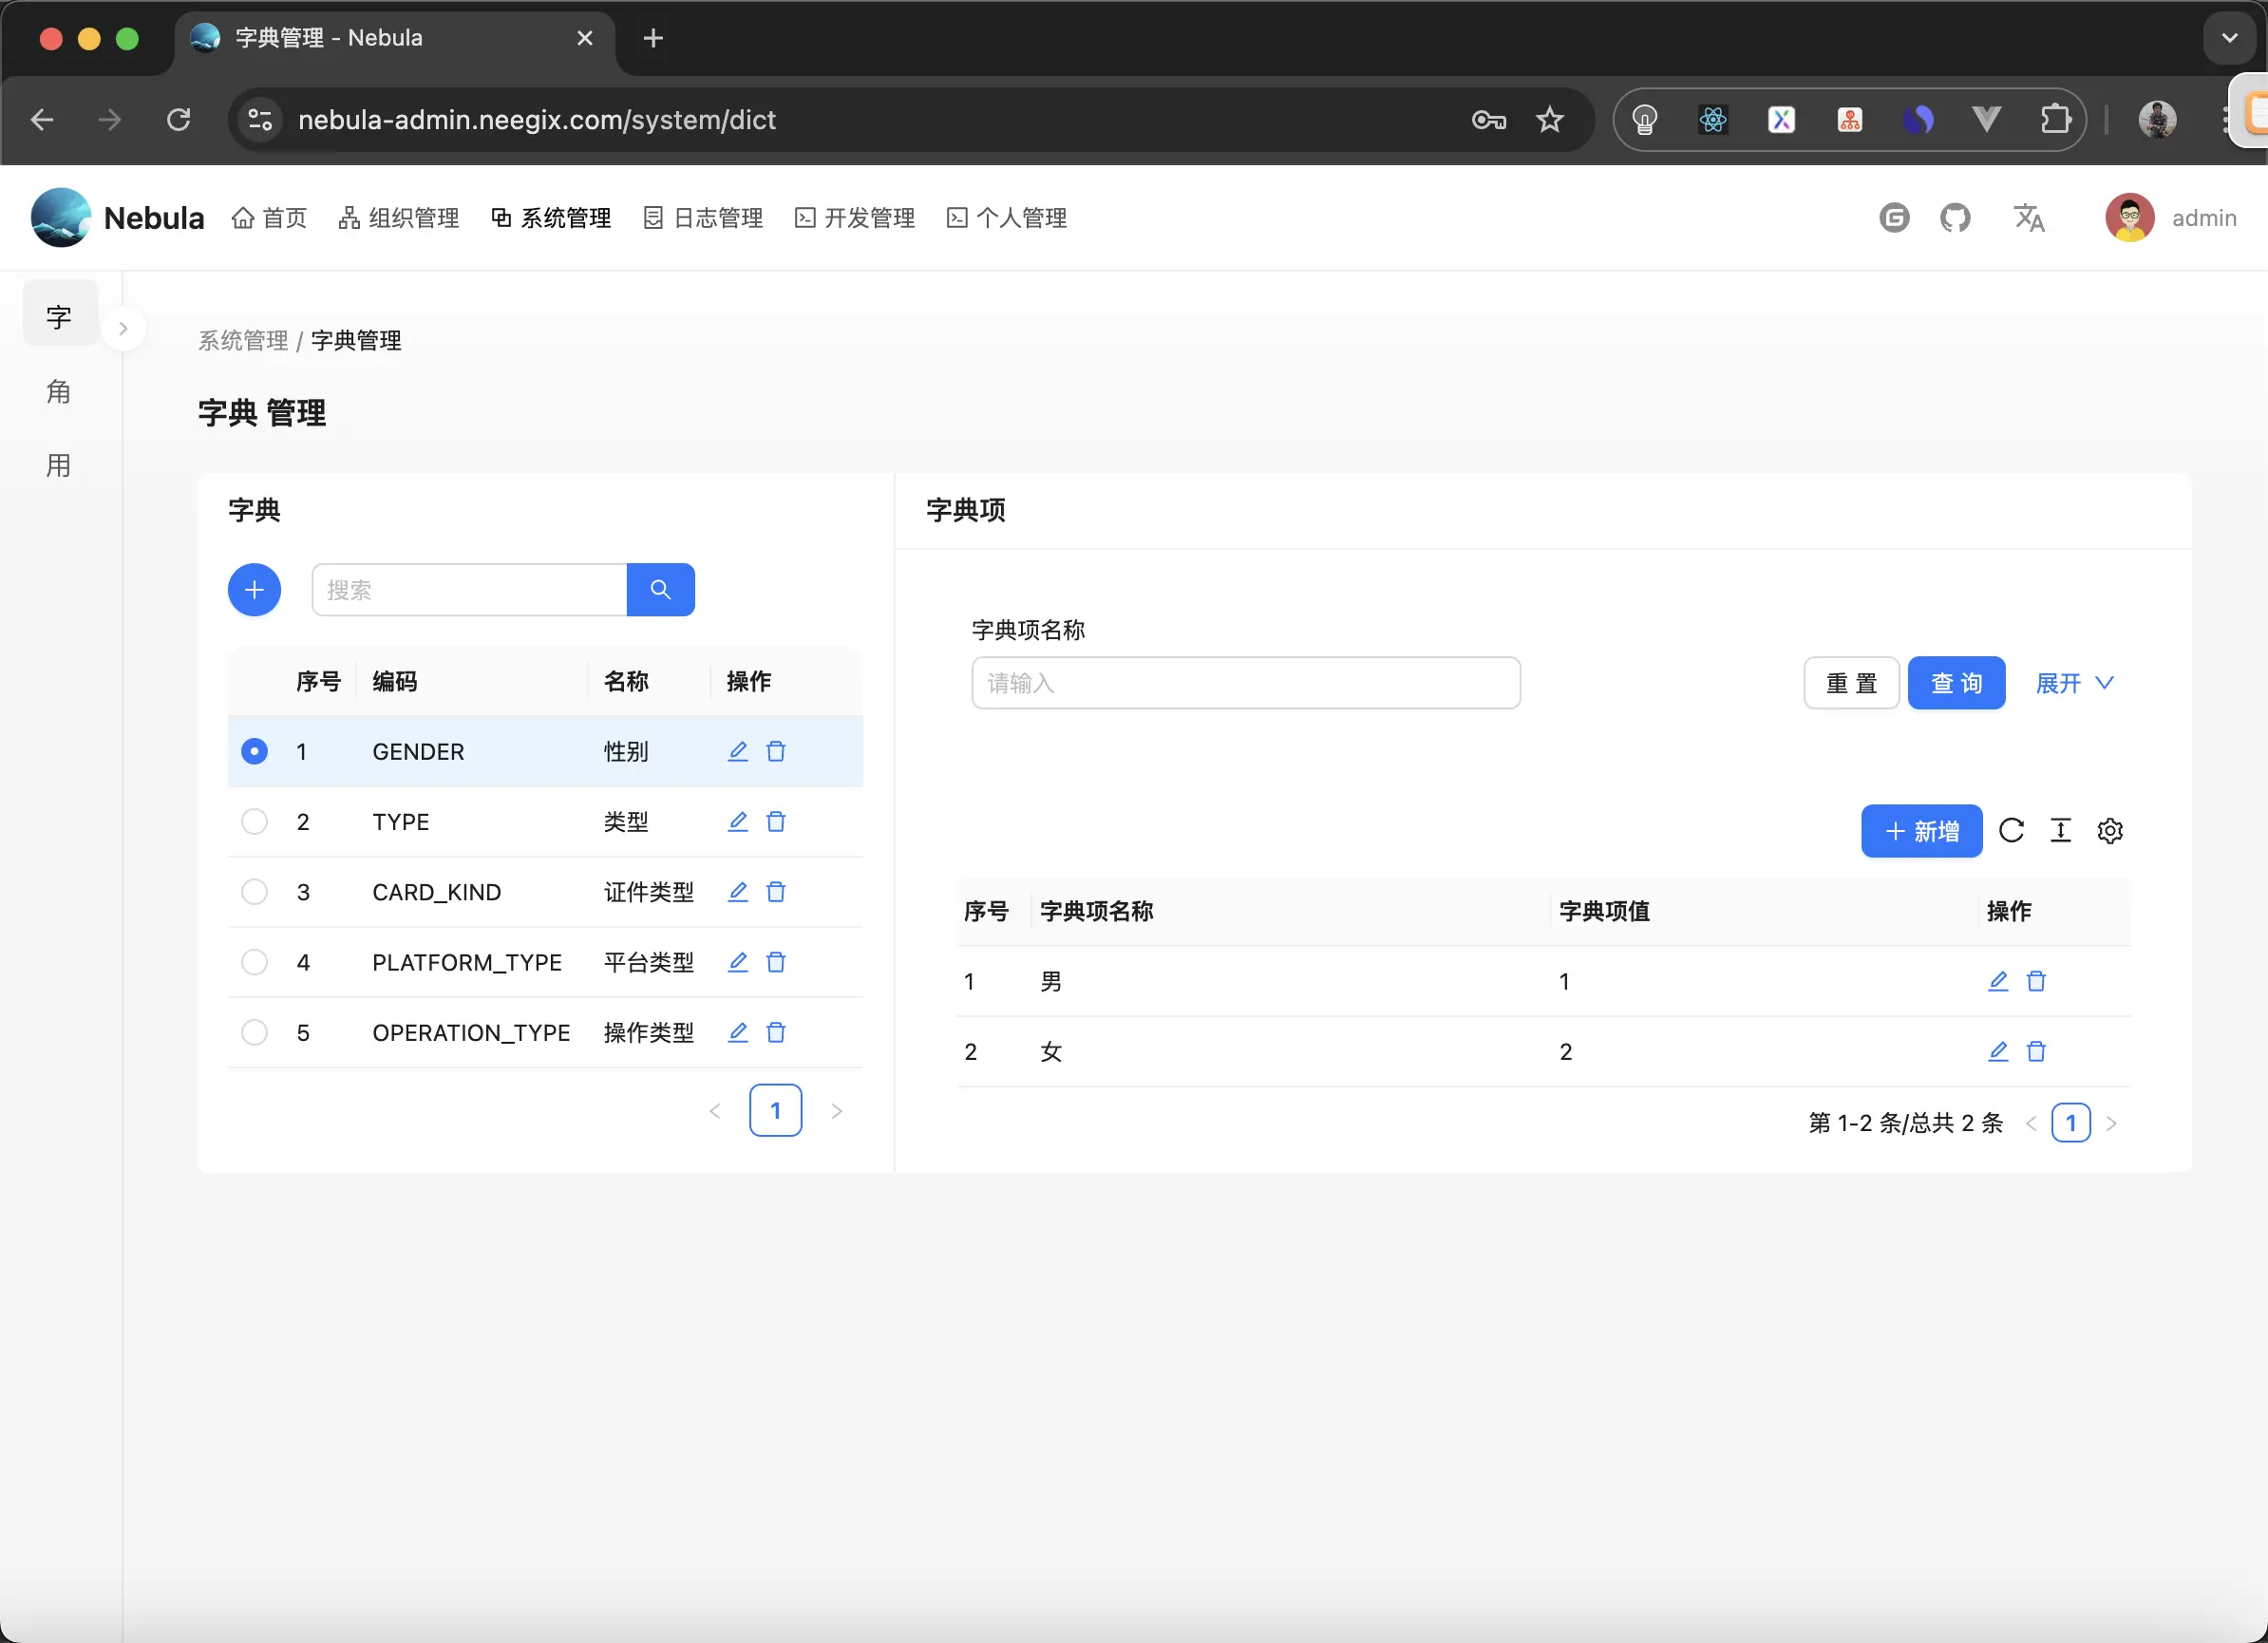The height and width of the screenshot is (1643, 2268).
Task: Delete the 女 dictionary item
Action: click(x=2036, y=1050)
